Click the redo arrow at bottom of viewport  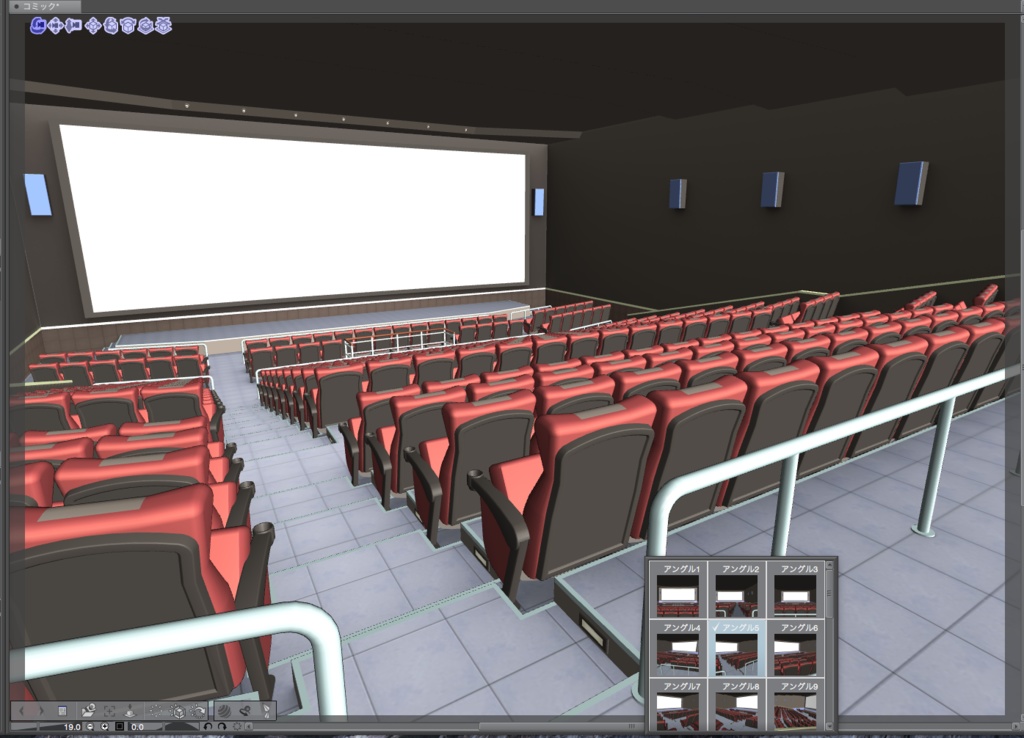221,725
